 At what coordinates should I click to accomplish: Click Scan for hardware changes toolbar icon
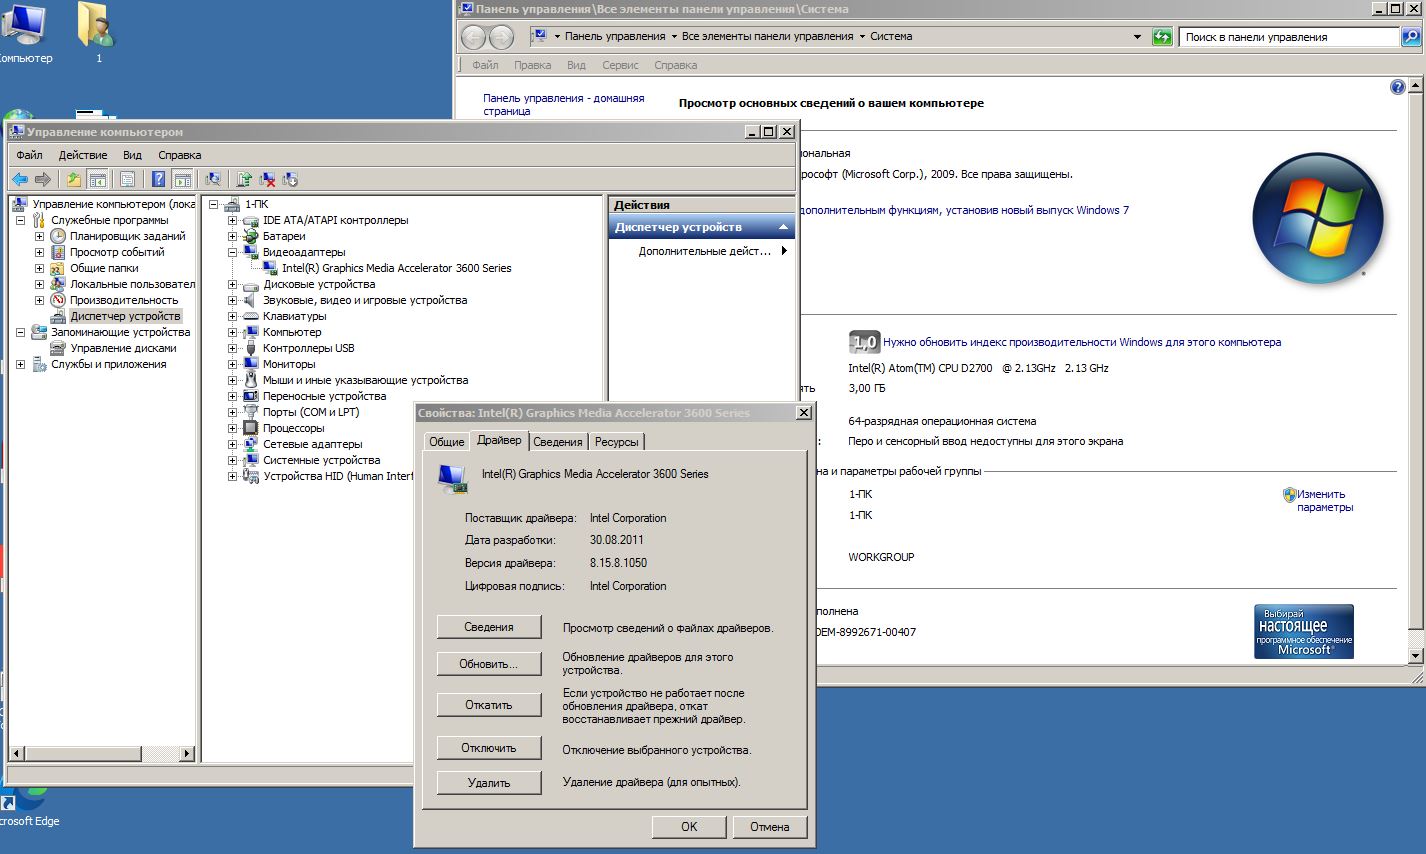point(213,179)
